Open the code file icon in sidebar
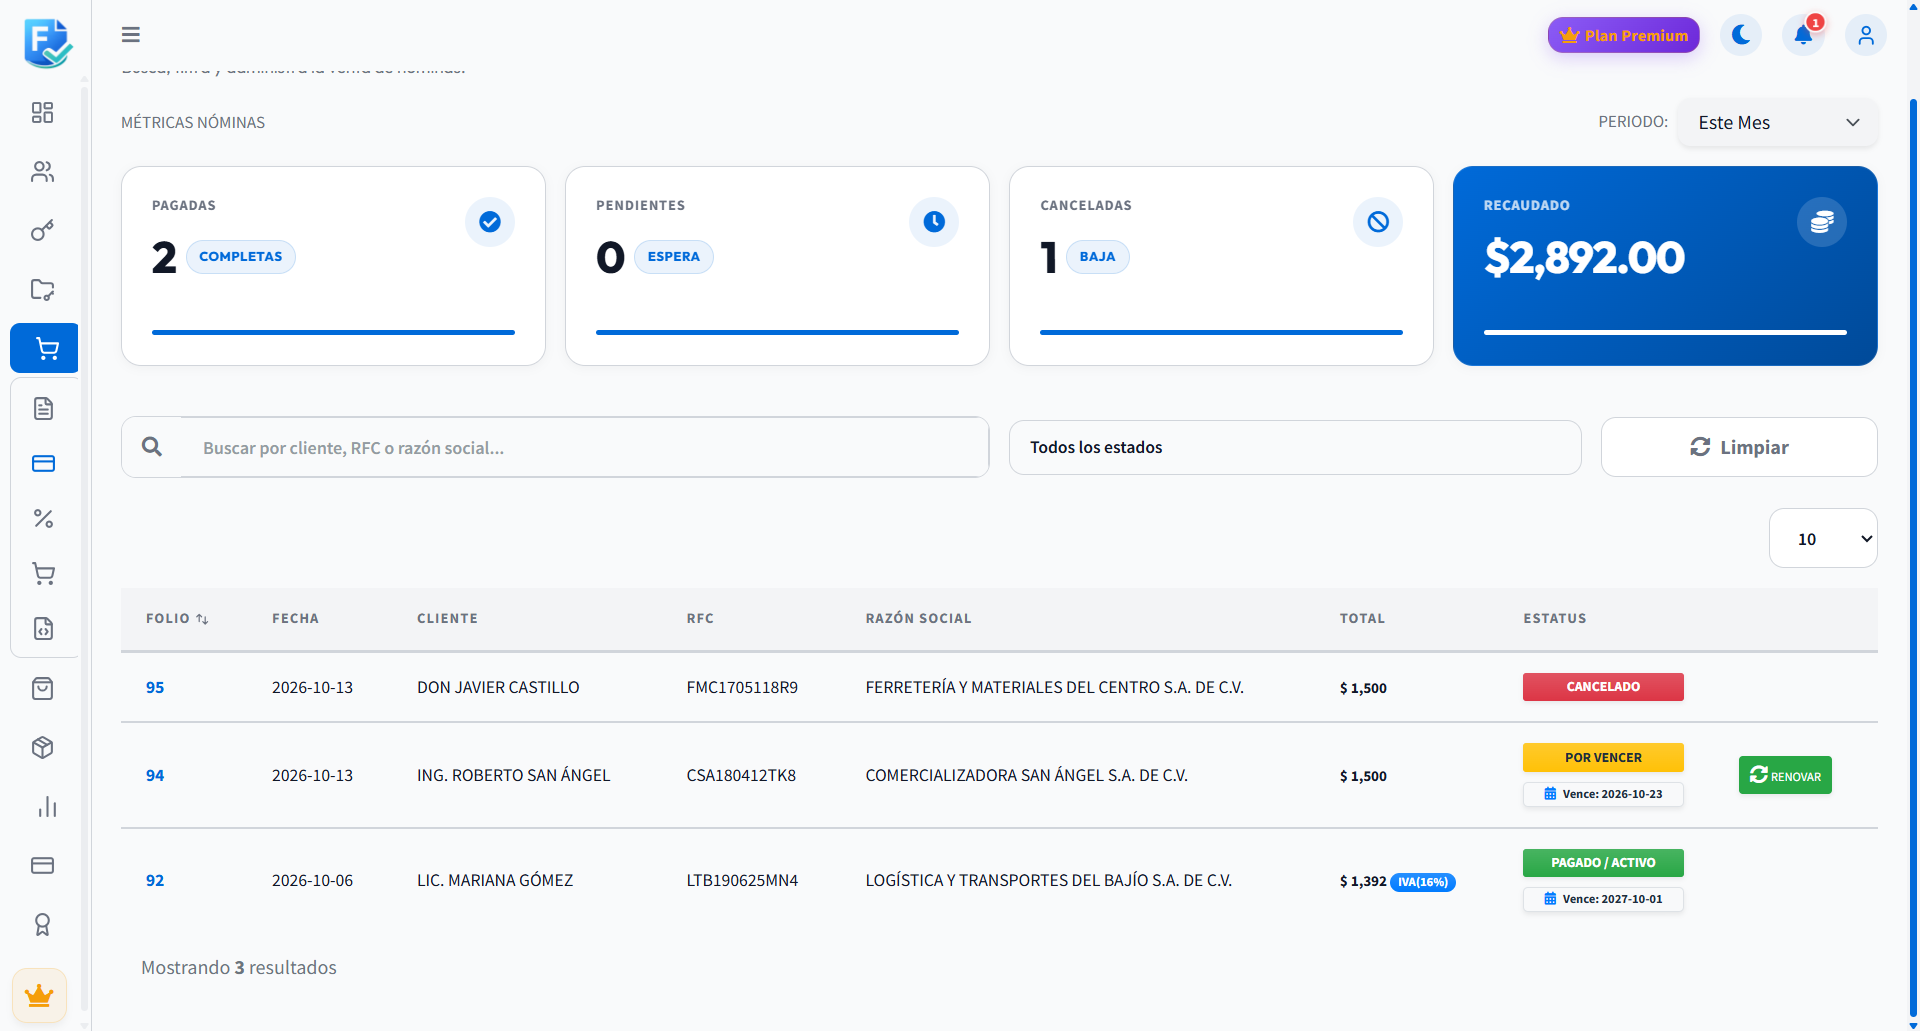The width and height of the screenshot is (1920, 1031). tap(43, 628)
